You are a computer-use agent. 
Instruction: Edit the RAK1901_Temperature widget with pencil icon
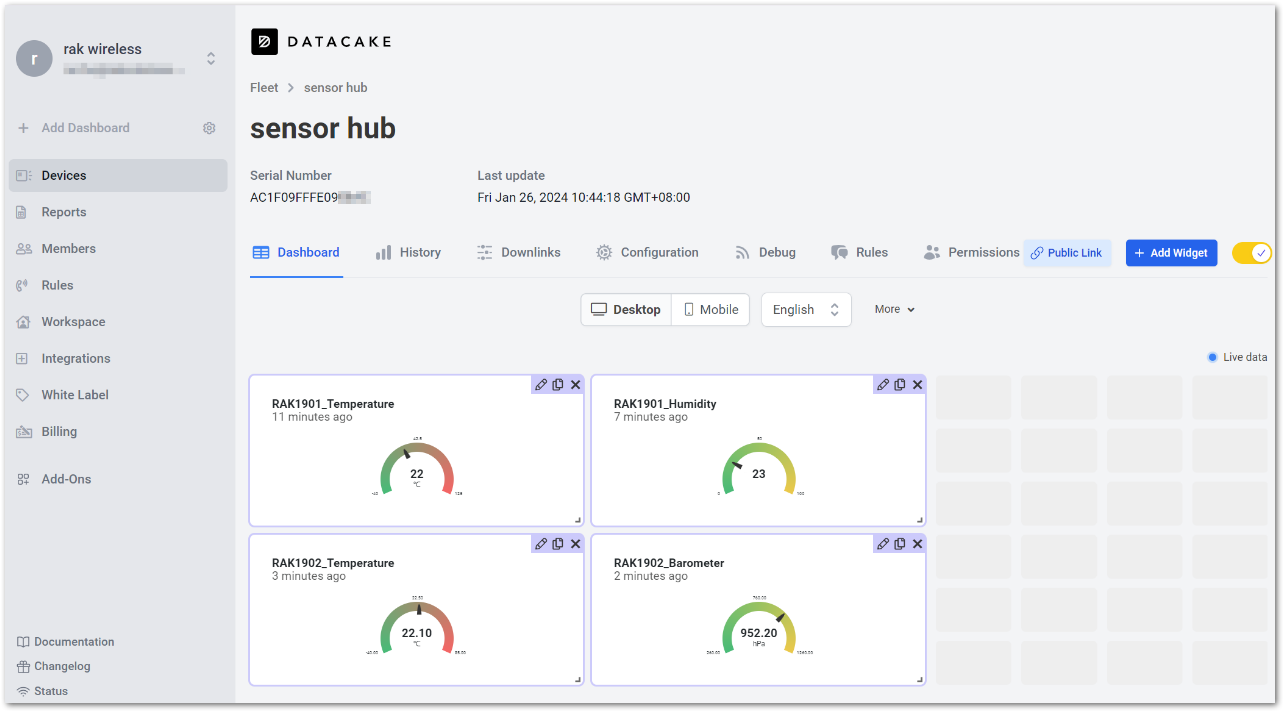coord(541,384)
